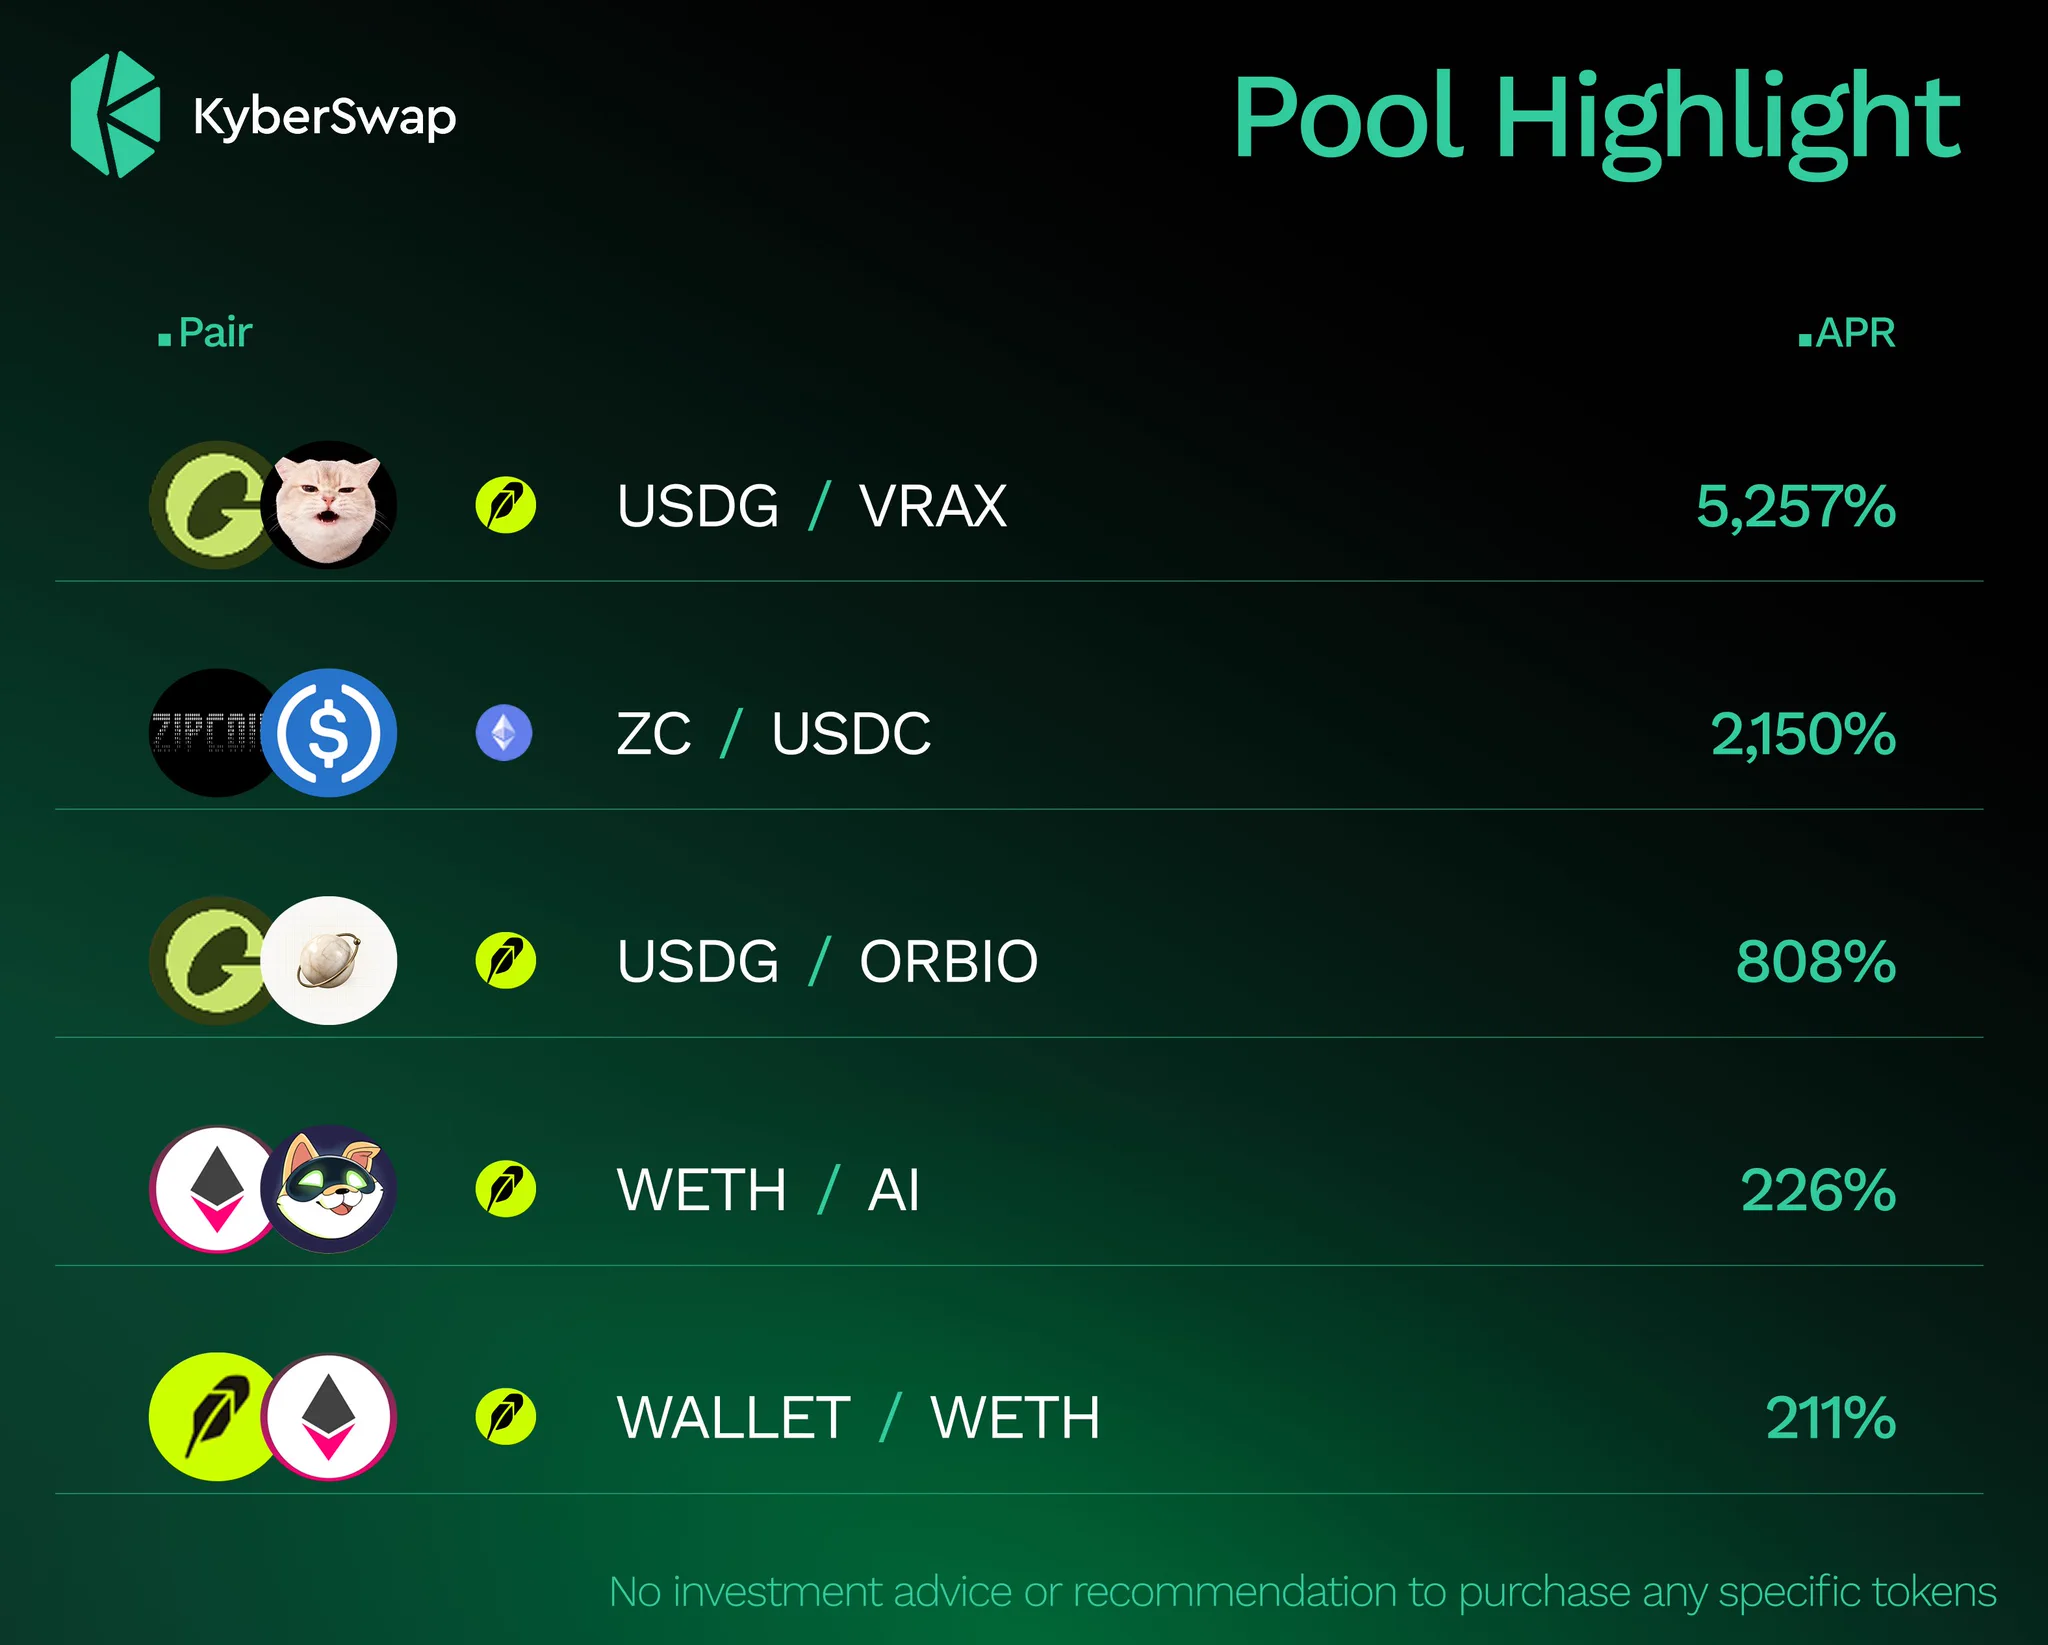Select the USDG / ORBIO pair name
Screen dimensions: 2048x1645
[828, 961]
